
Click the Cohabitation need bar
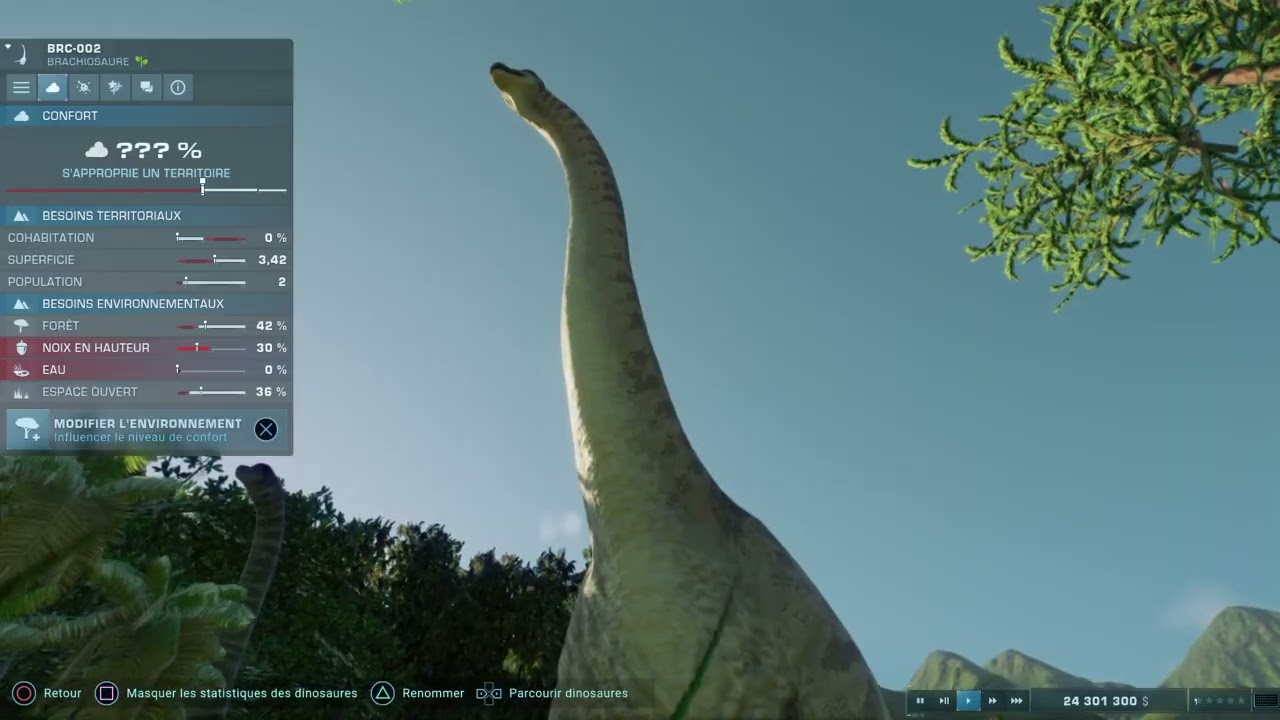coord(211,238)
